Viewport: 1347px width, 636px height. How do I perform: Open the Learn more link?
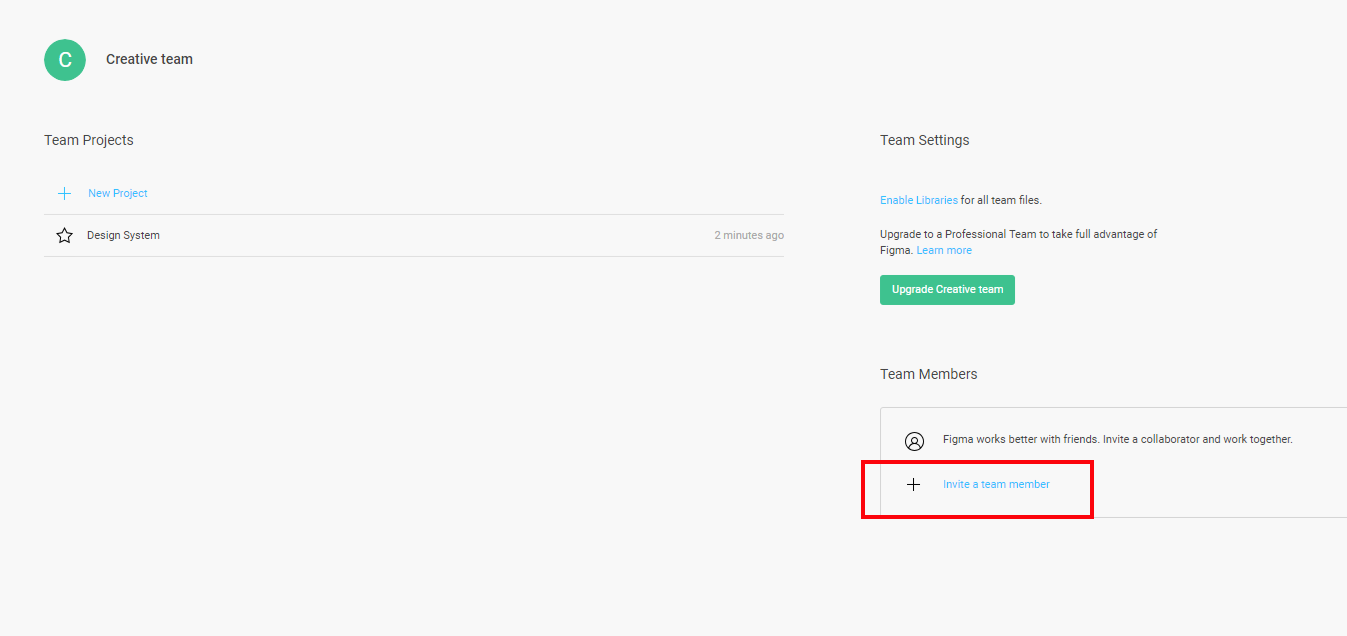pyautogui.click(x=944, y=250)
